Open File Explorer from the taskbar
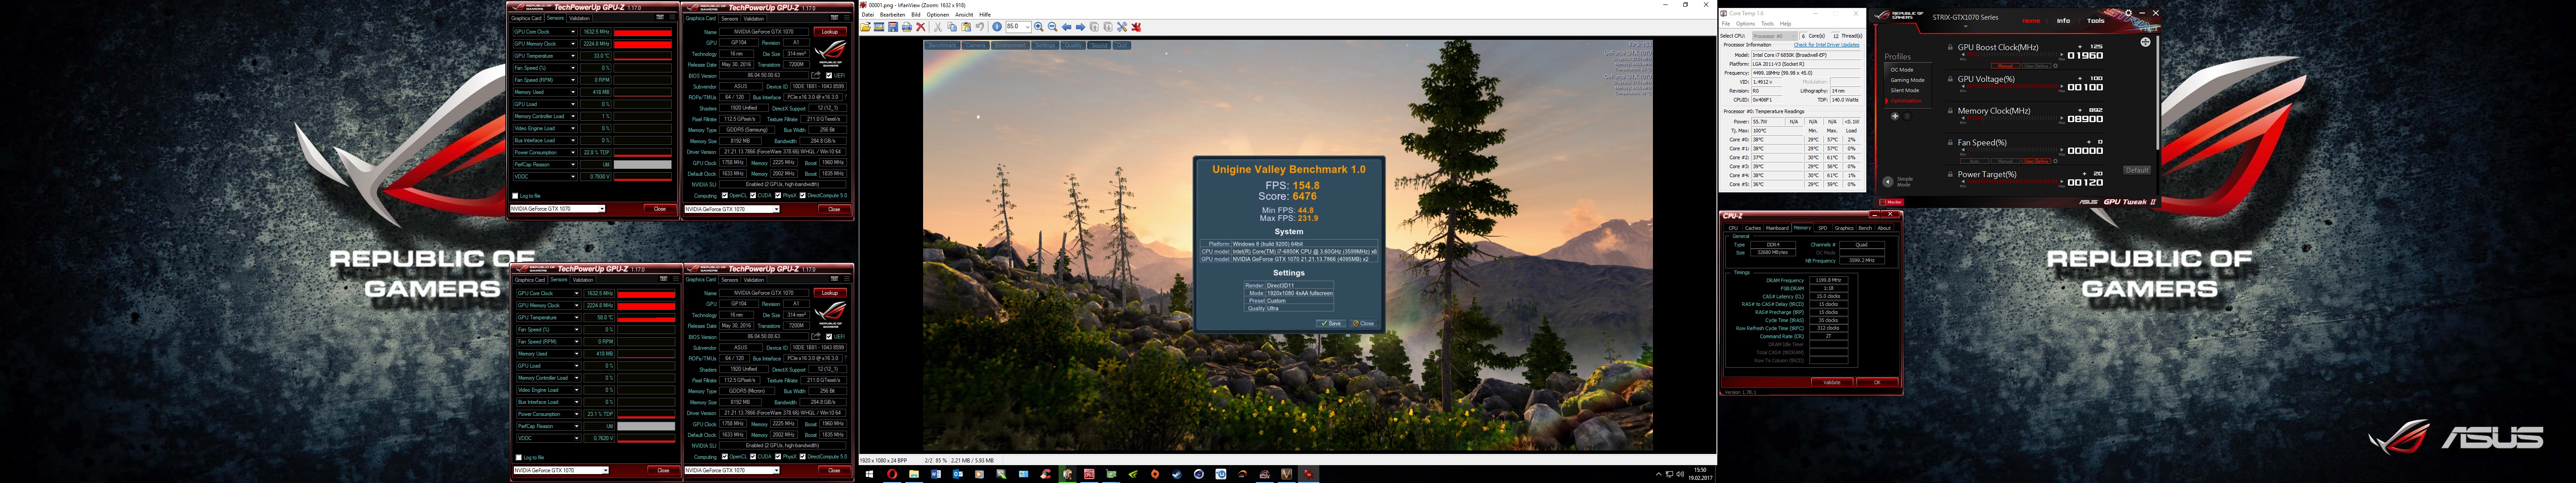Image resolution: width=2576 pixels, height=483 pixels. click(914, 474)
